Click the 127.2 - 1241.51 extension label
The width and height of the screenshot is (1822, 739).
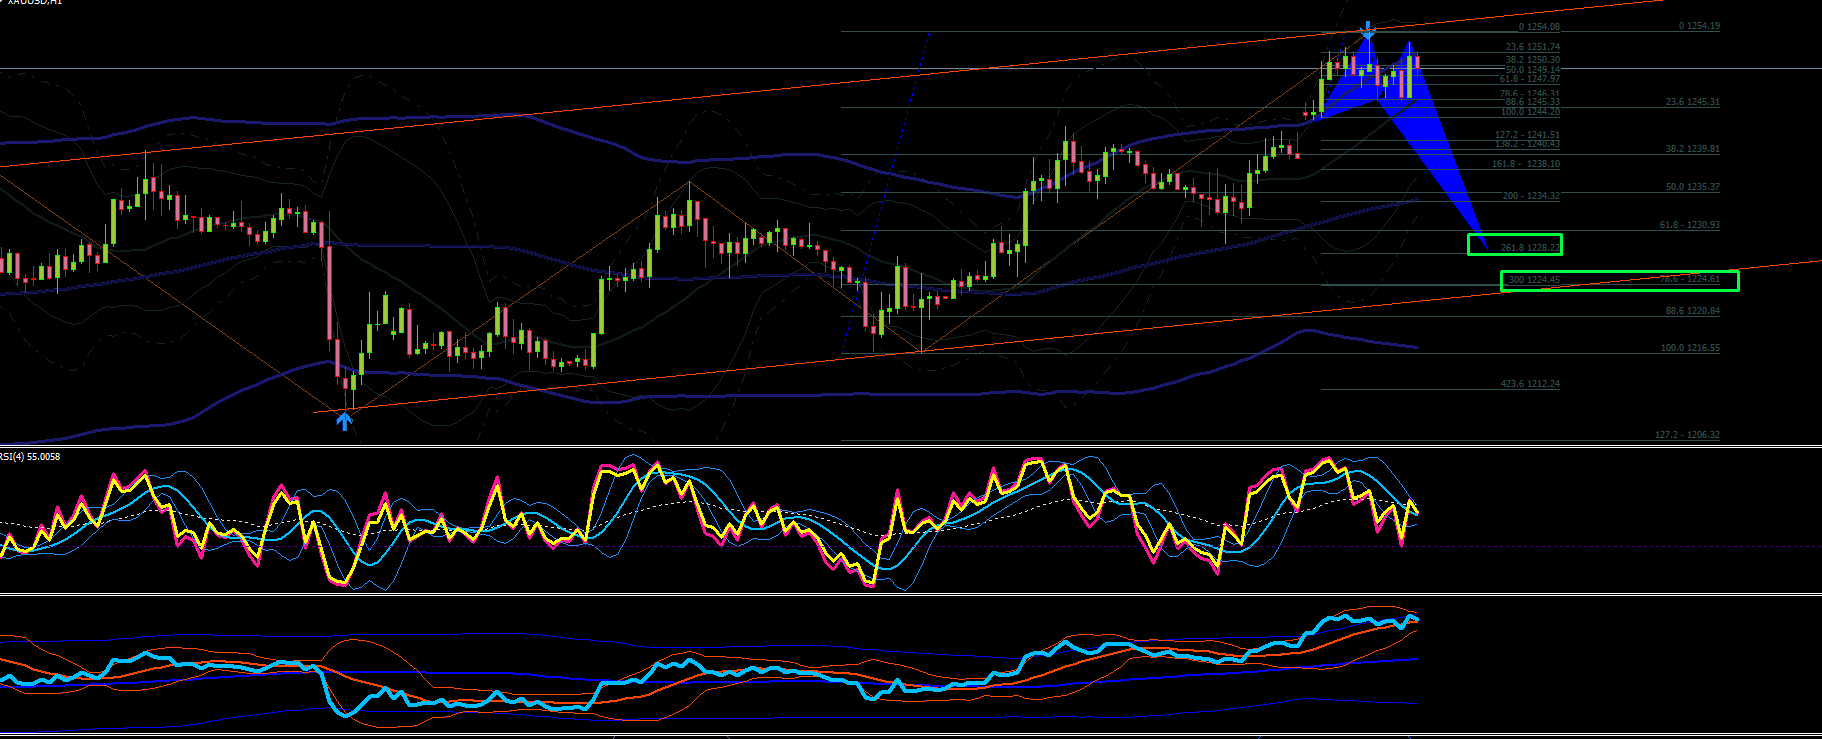1527,135
